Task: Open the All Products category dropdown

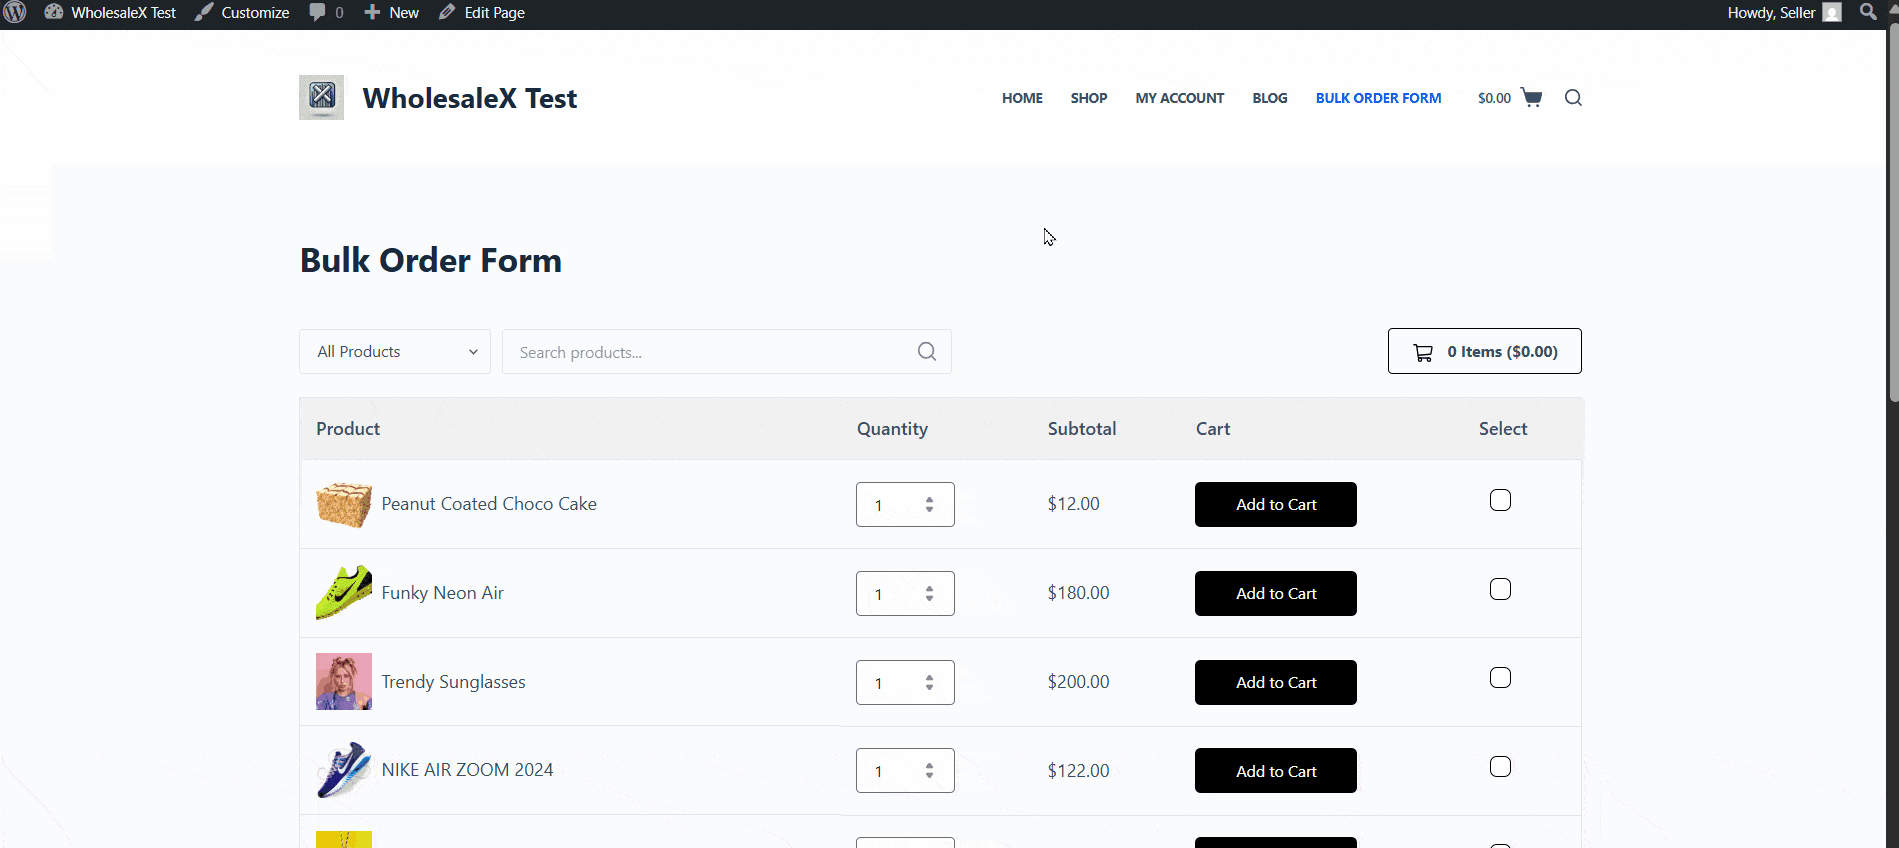Action: tap(395, 352)
